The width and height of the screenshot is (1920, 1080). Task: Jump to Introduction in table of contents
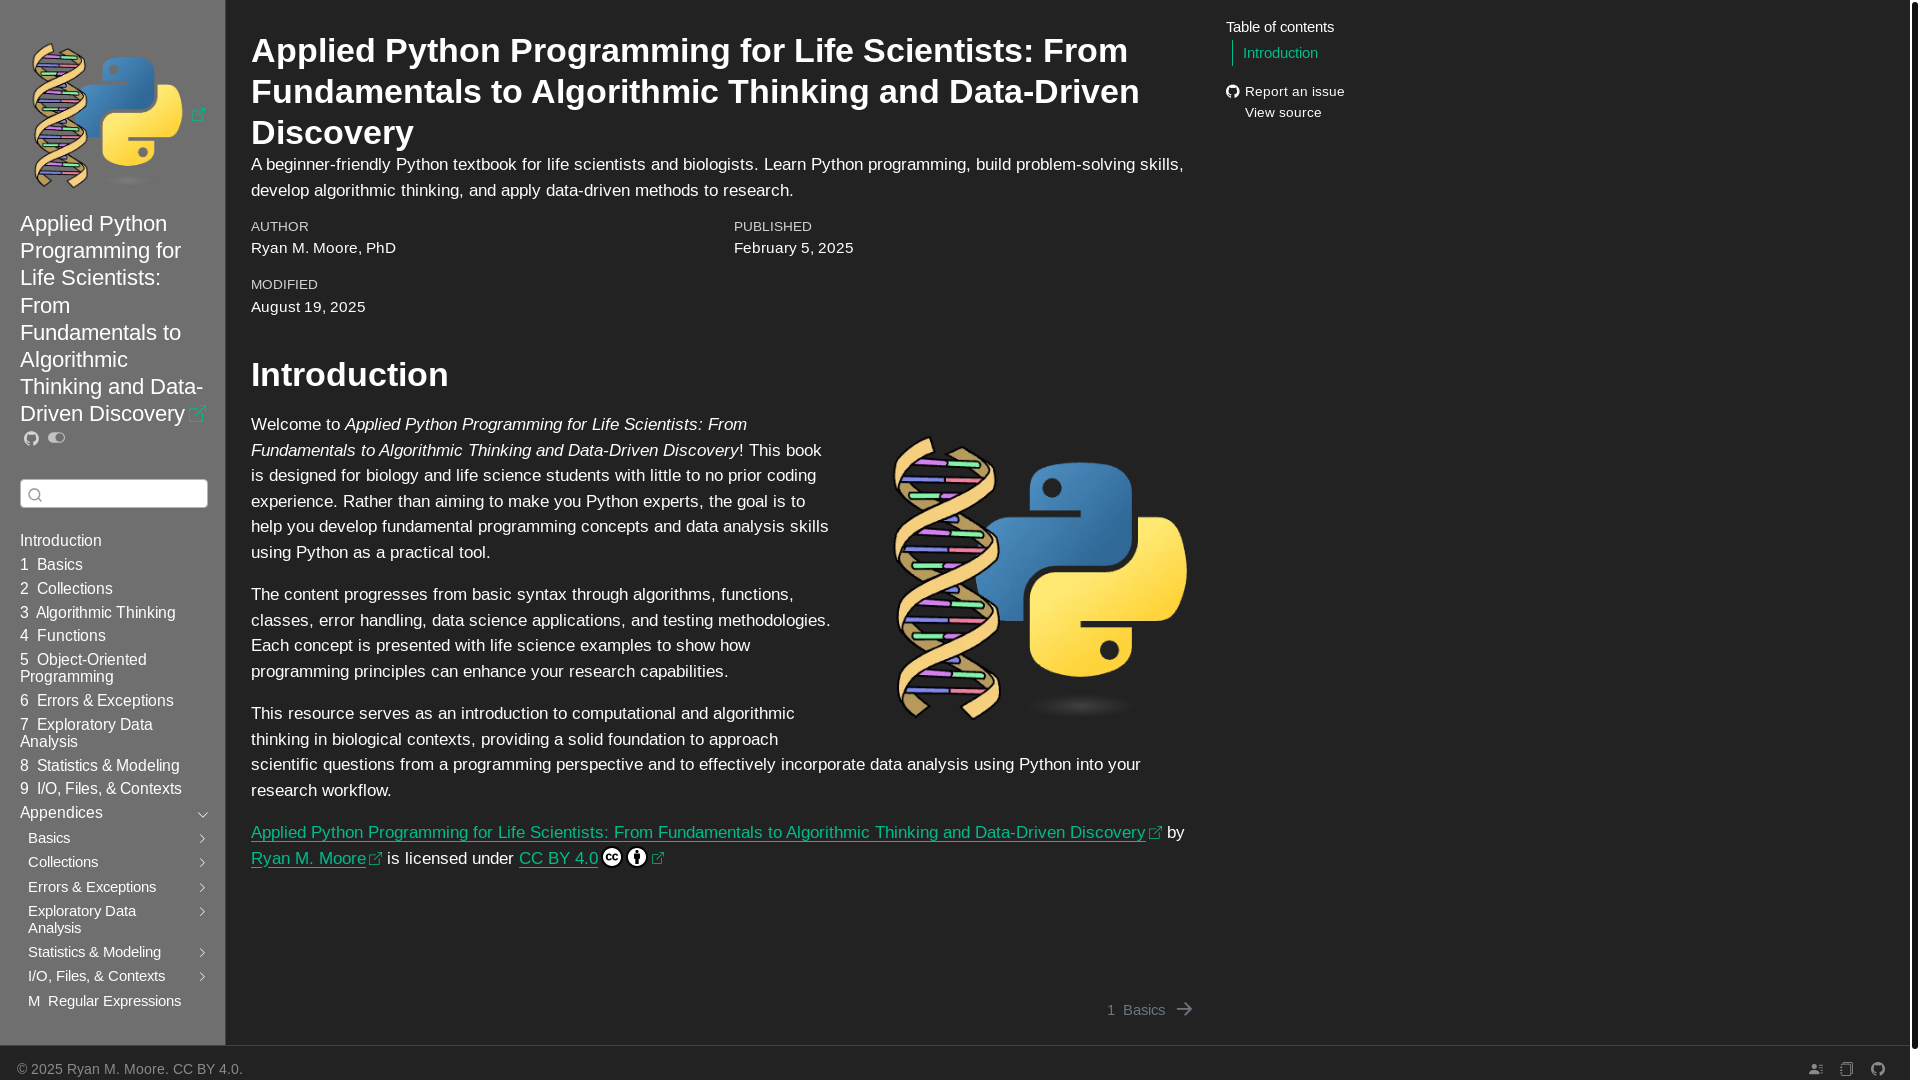[x=1280, y=53]
